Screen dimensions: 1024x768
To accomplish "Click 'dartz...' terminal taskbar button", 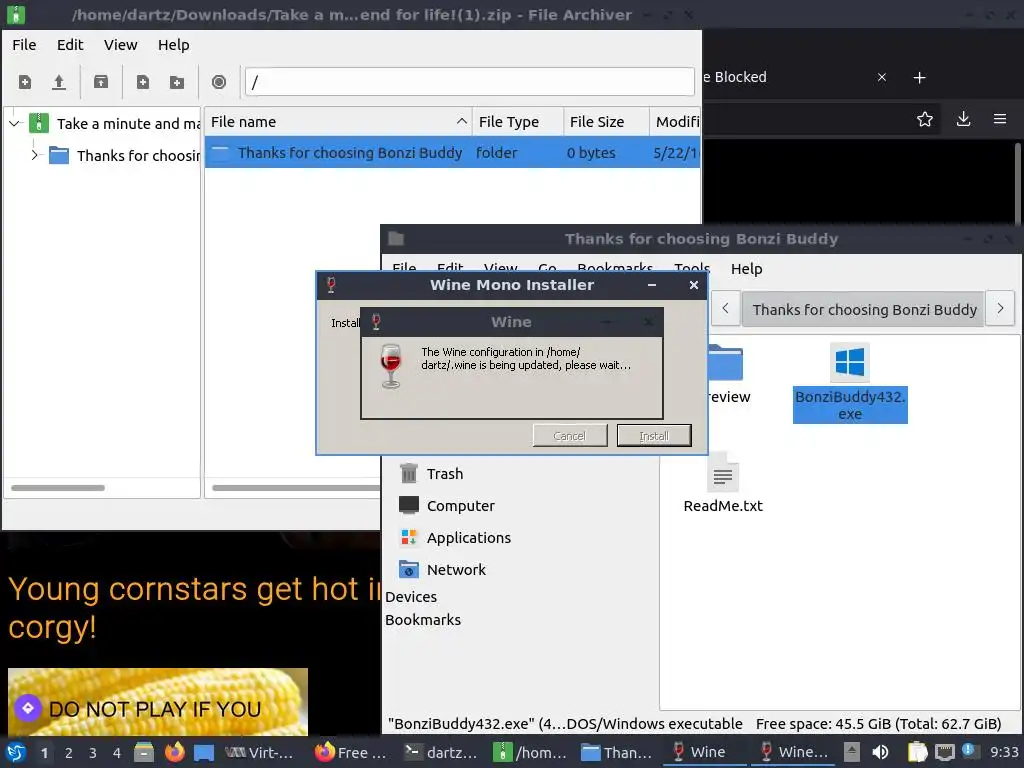I will point(440,752).
